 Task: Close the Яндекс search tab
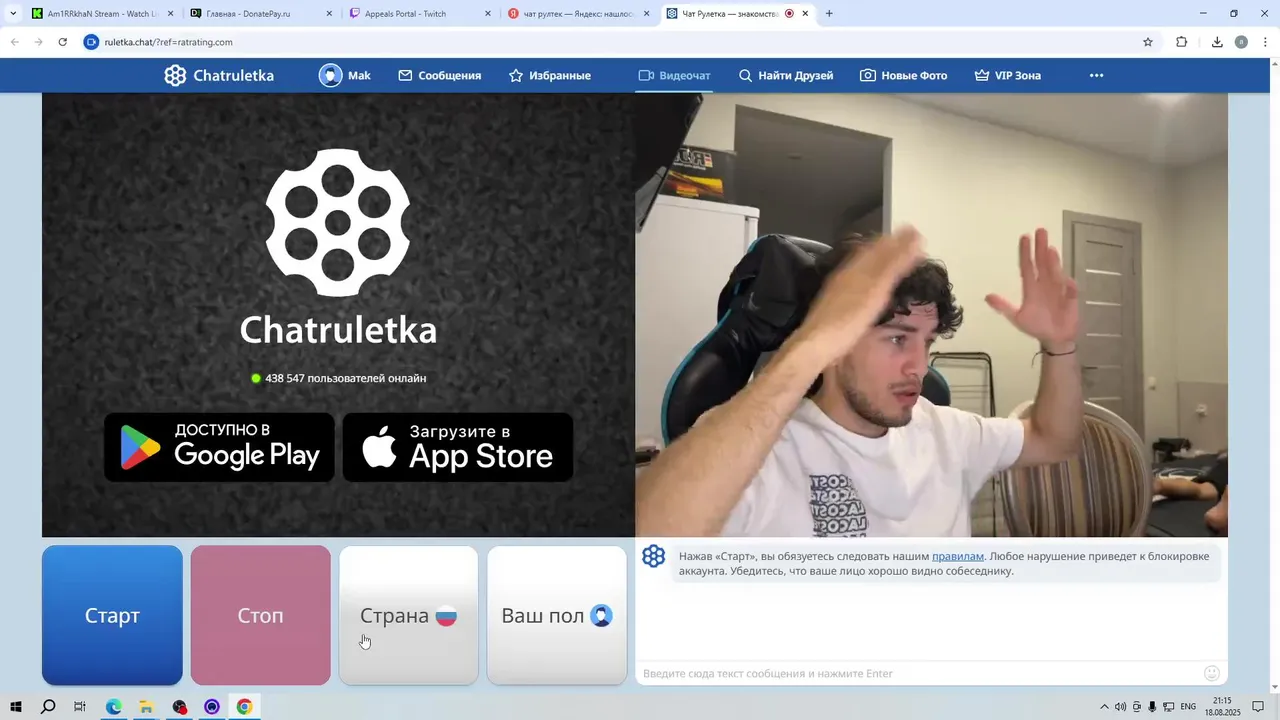(646, 14)
